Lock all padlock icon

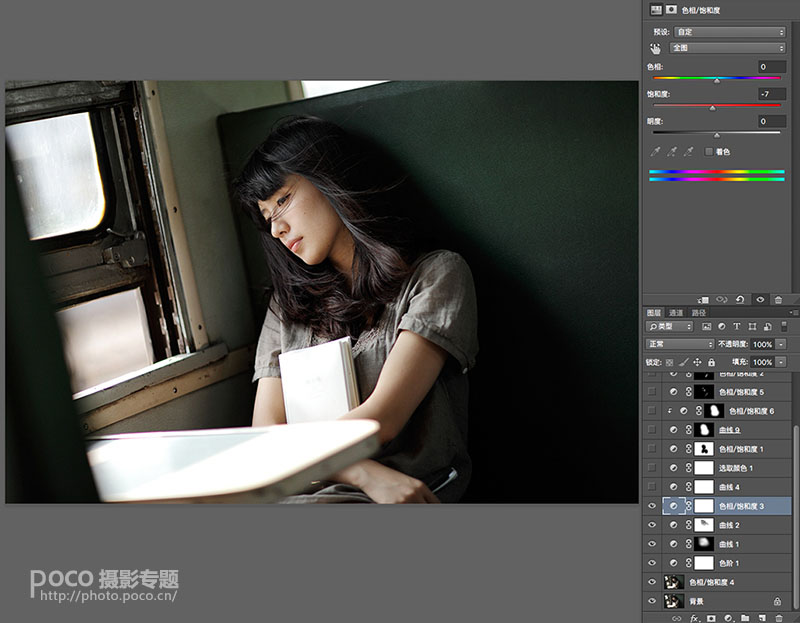pyautogui.click(x=711, y=362)
